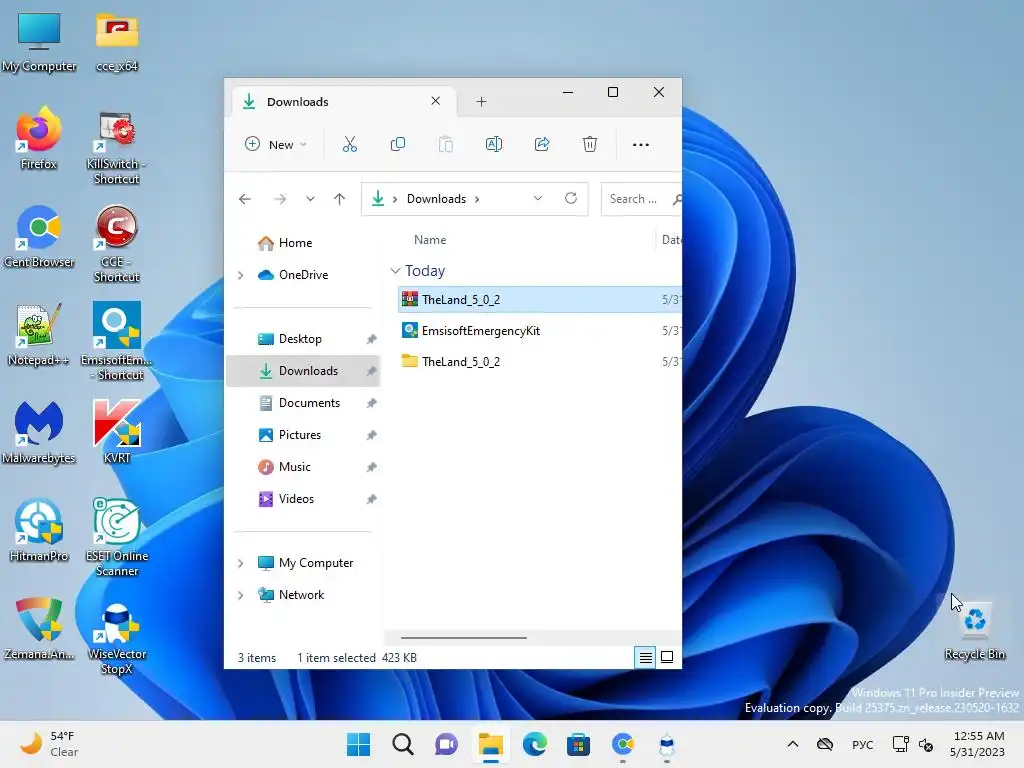
Task: Select the Malwarebytes desktop icon
Action: click(x=39, y=432)
